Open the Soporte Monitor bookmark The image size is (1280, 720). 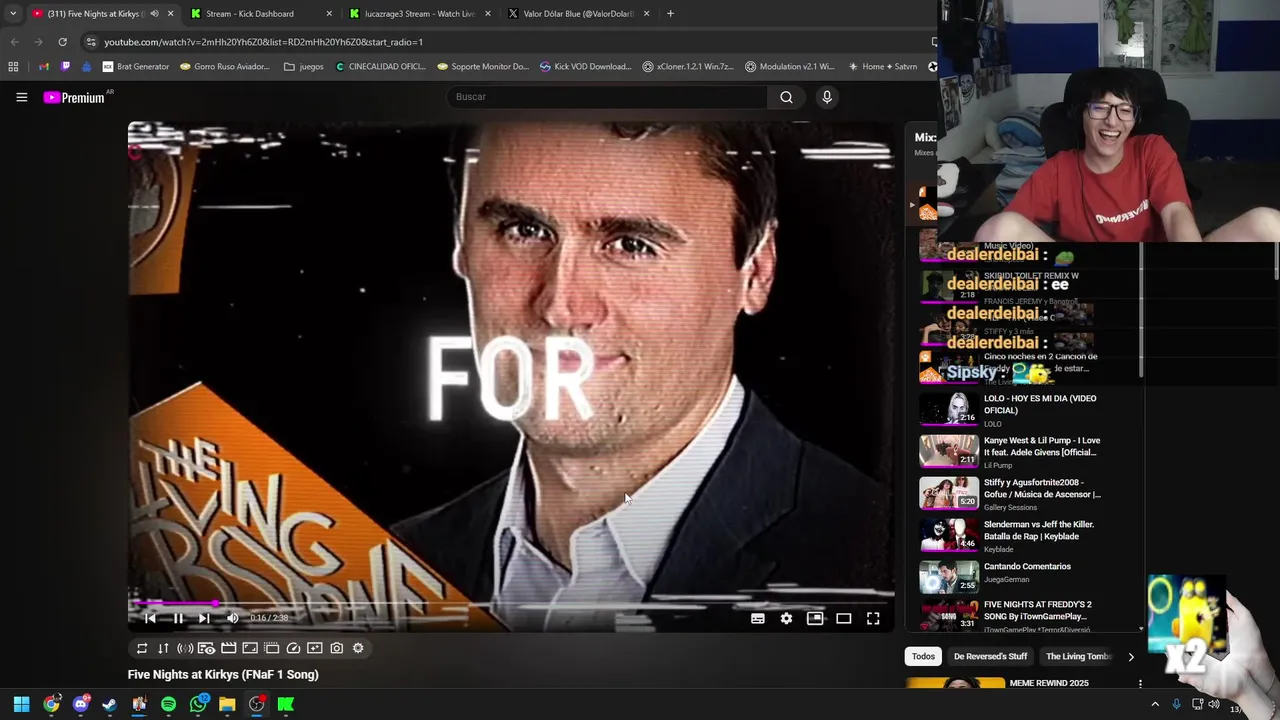(483, 67)
